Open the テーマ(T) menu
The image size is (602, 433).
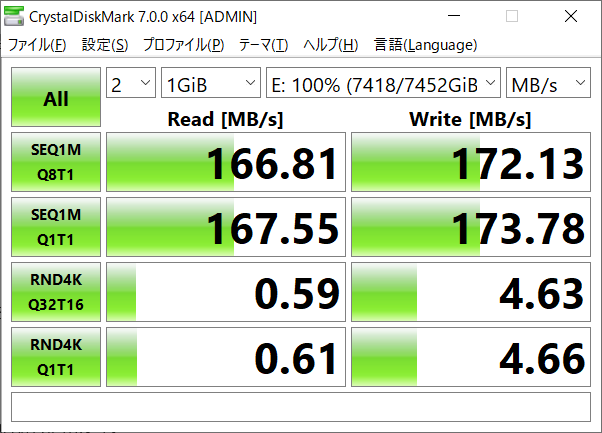(263, 45)
